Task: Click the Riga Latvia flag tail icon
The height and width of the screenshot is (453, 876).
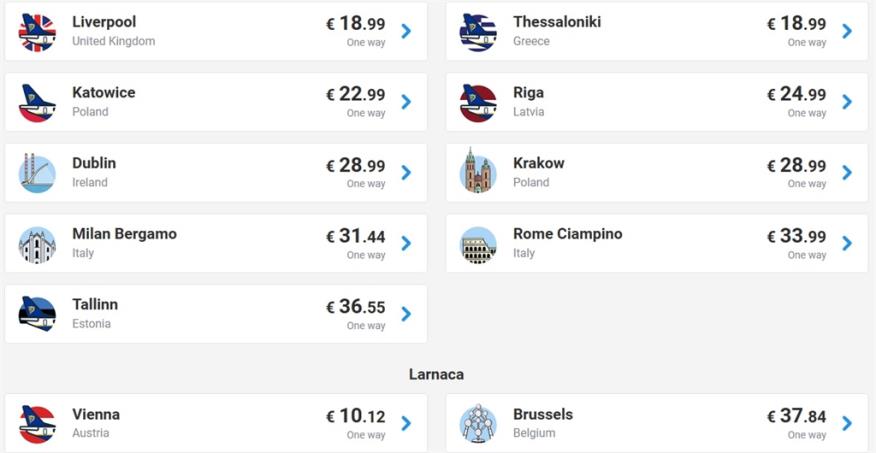Action: (478, 102)
